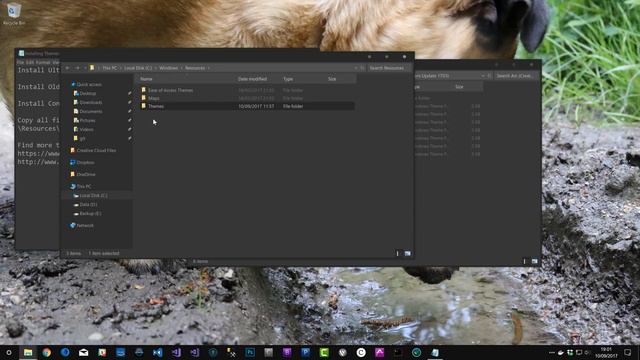Open Downloads in the sidebar
Viewport: 640px width, 360px height.
[90, 102]
